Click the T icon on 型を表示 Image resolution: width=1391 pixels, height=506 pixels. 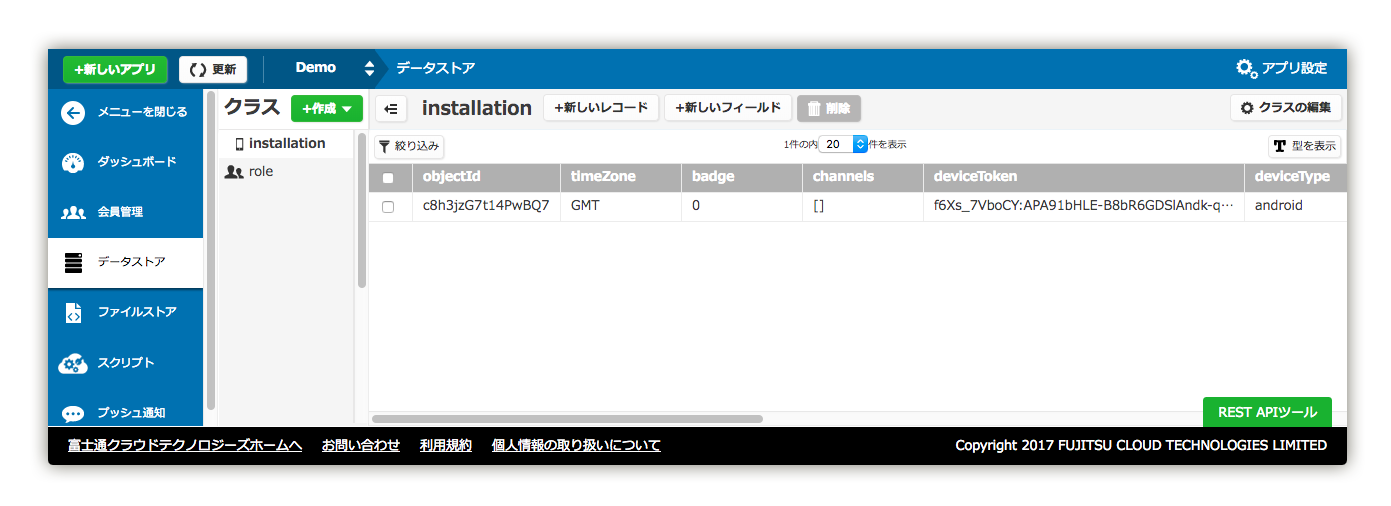1279,146
